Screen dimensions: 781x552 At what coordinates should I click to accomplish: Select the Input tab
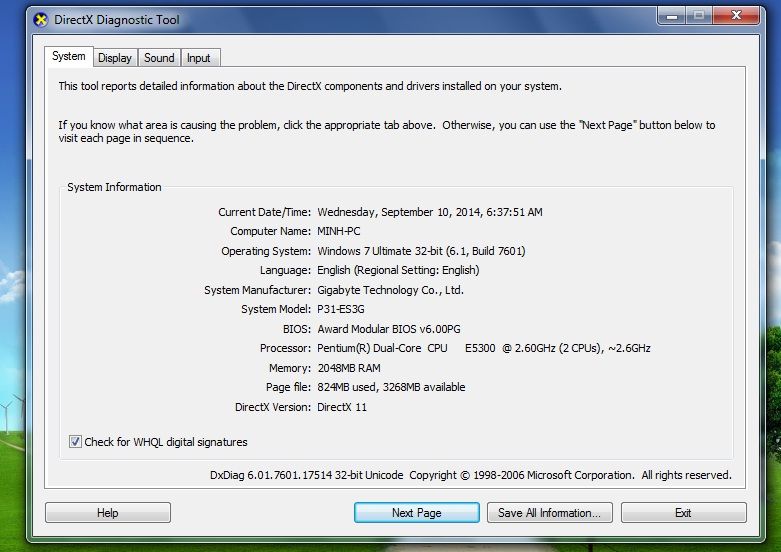[x=199, y=58]
